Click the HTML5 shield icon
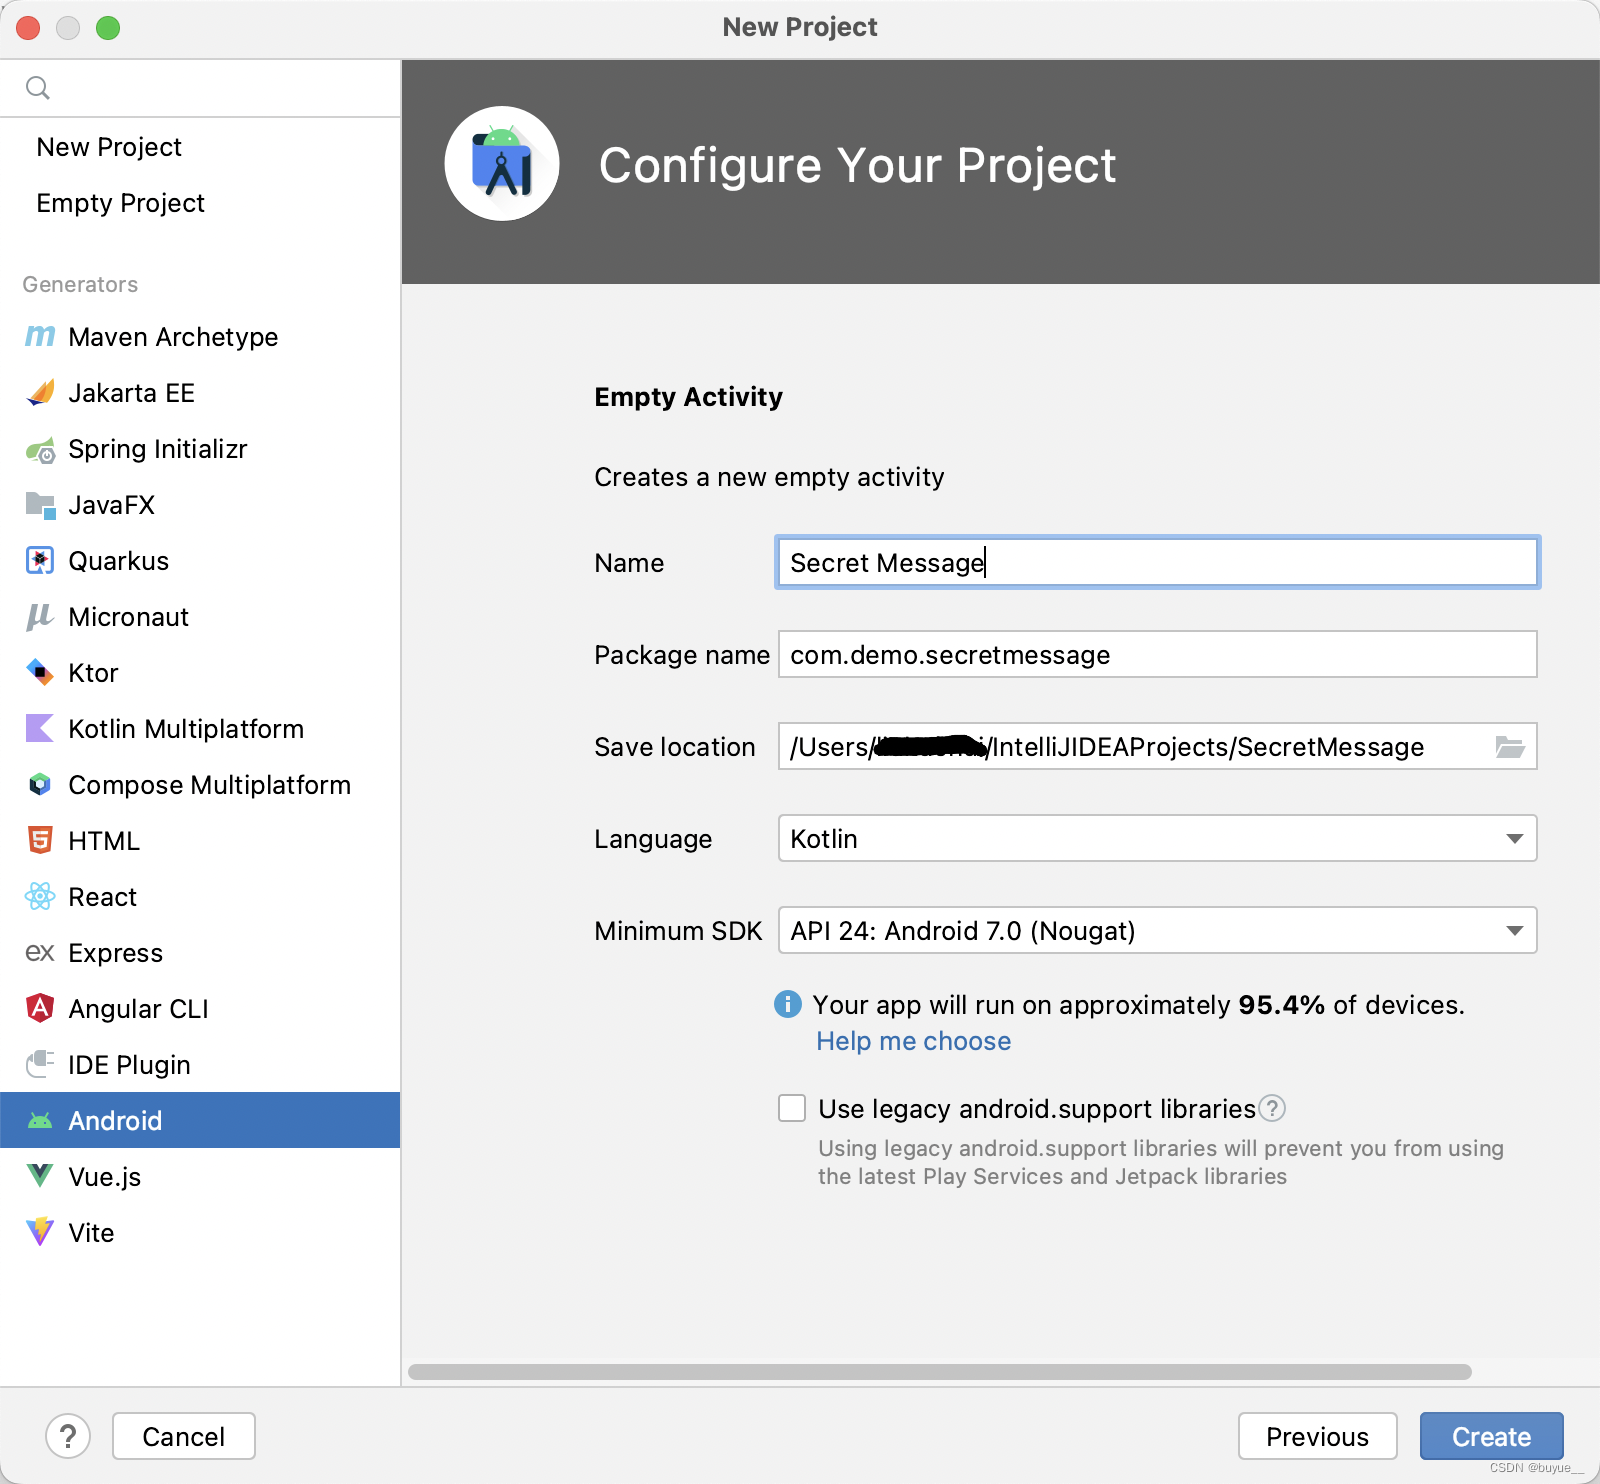Image resolution: width=1600 pixels, height=1484 pixels. [40, 840]
